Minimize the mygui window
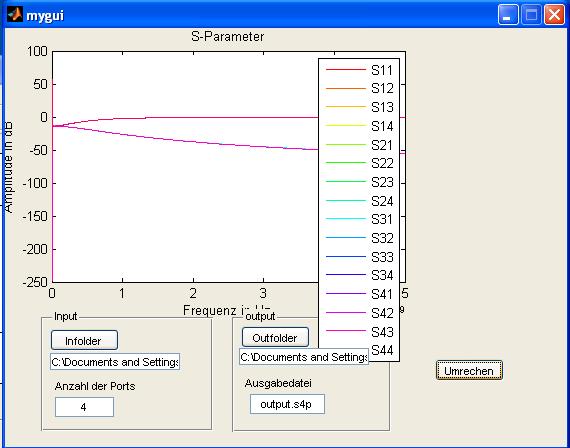The image size is (570, 448). tap(508, 15)
